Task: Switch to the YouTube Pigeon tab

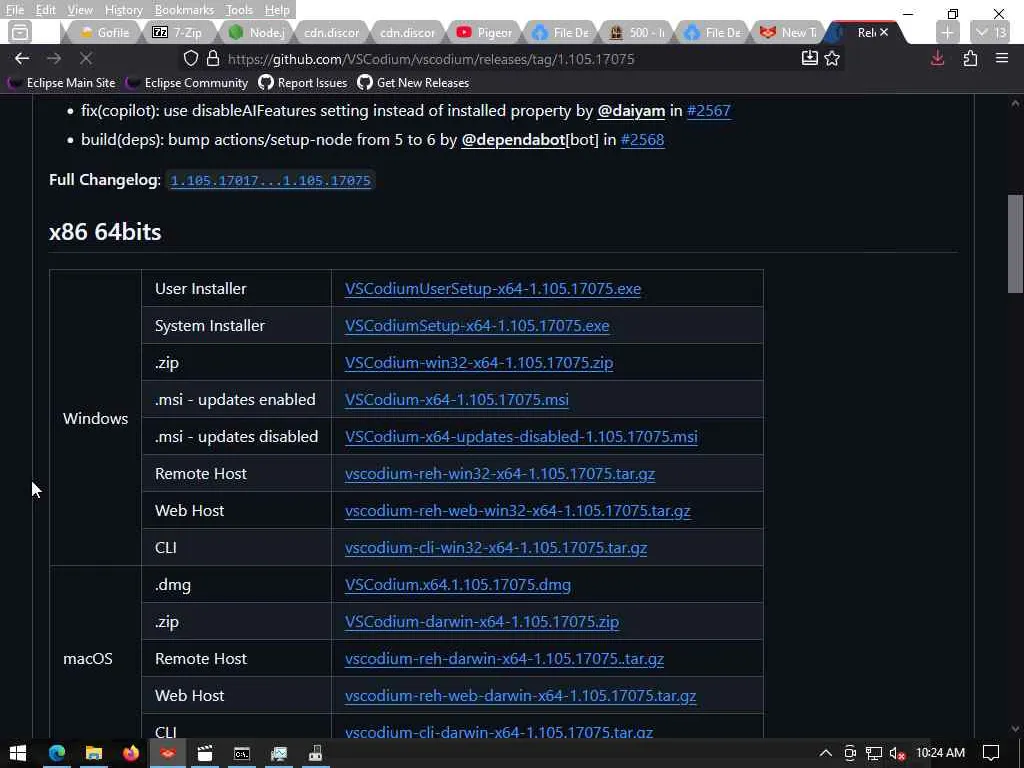Action: [484, 32]
